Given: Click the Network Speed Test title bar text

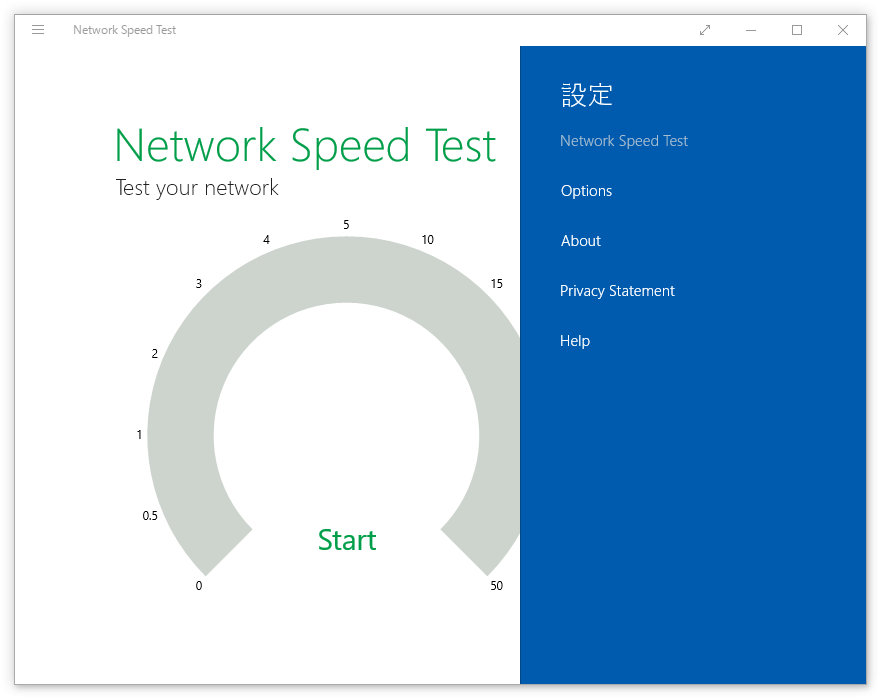Looking at the screenshot, I should click(124, 30).
